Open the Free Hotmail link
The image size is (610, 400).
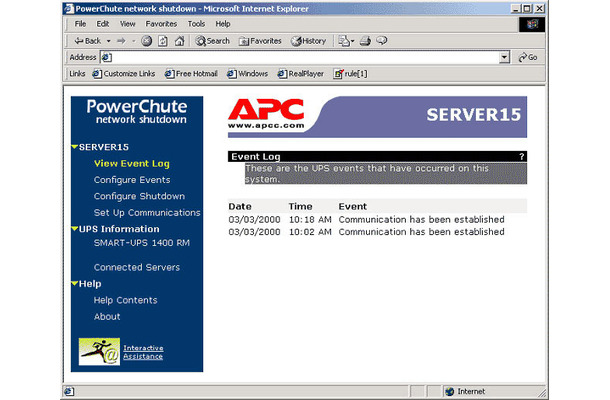191,74
